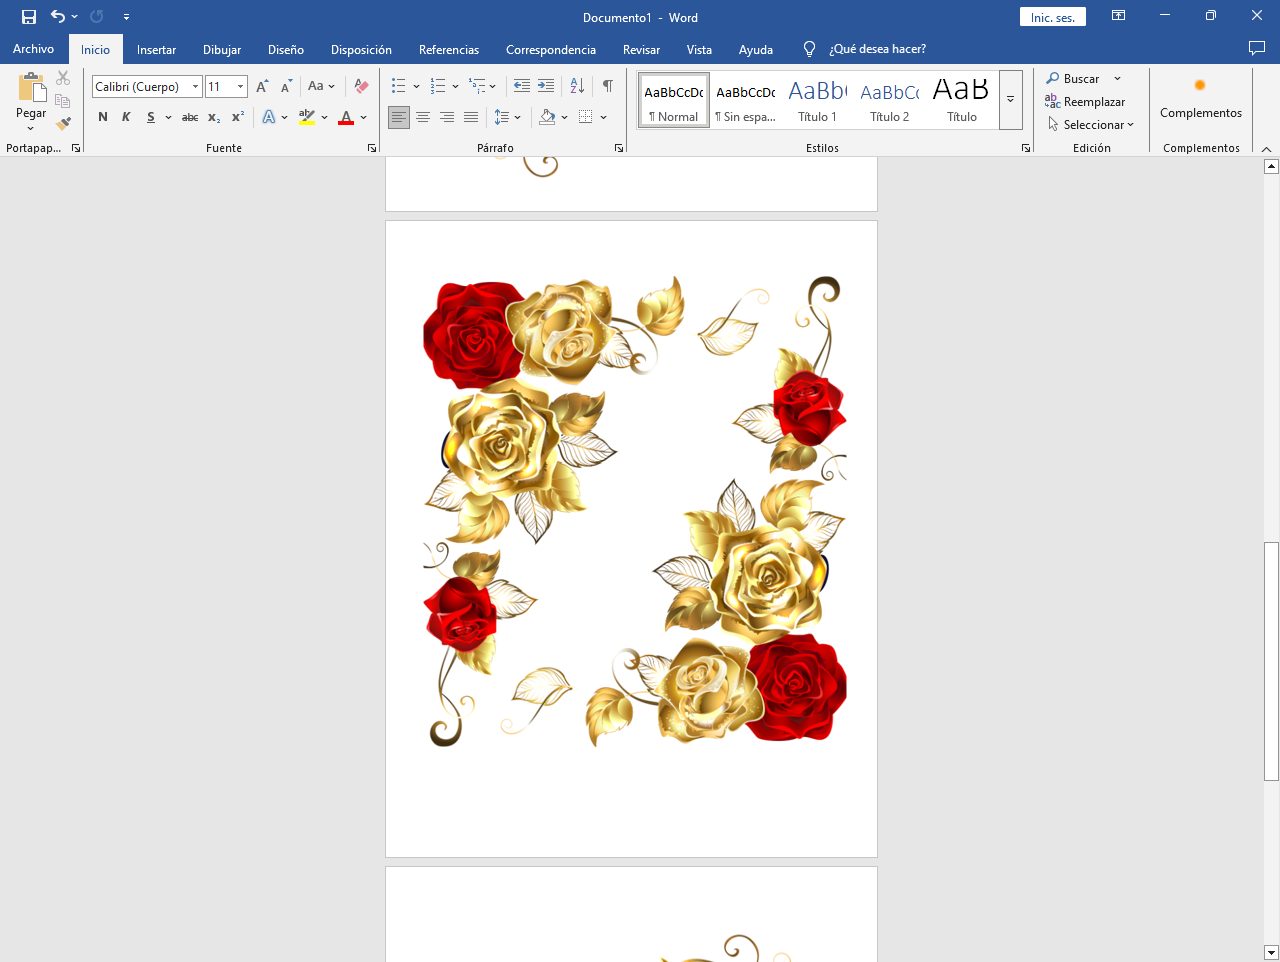Click the Reemplazar button

coord(1085,102)
